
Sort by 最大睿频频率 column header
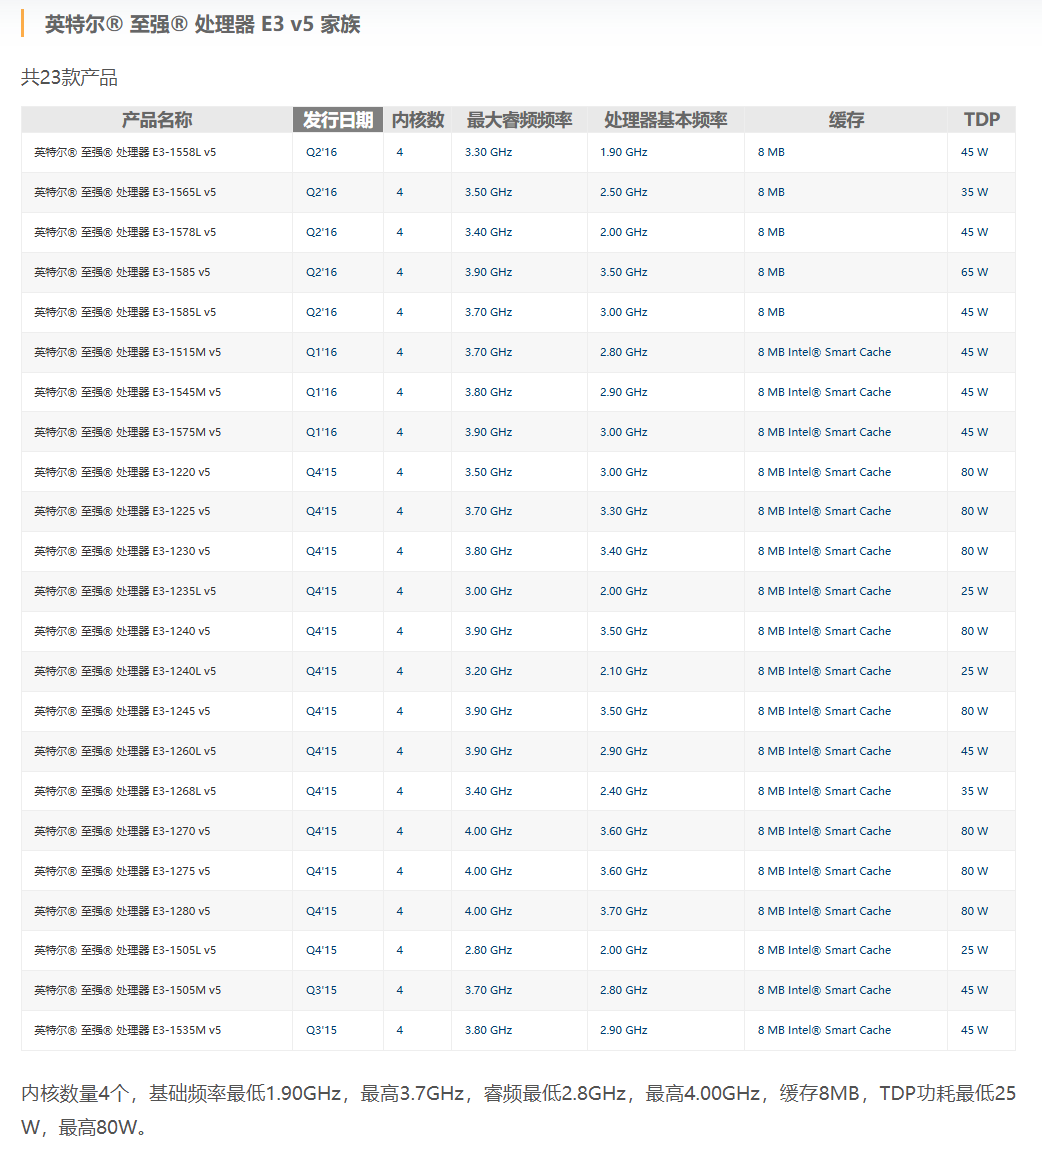(x=519, y=120)
